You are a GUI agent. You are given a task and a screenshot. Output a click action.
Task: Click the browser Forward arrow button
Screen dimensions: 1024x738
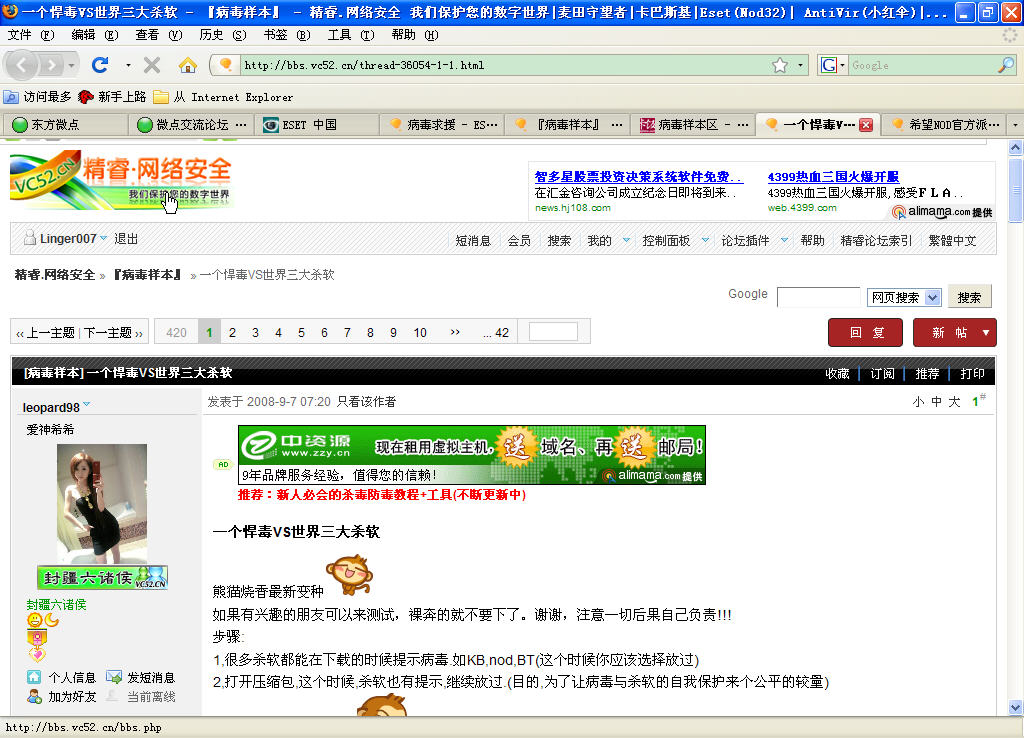[x=51, y=65]
